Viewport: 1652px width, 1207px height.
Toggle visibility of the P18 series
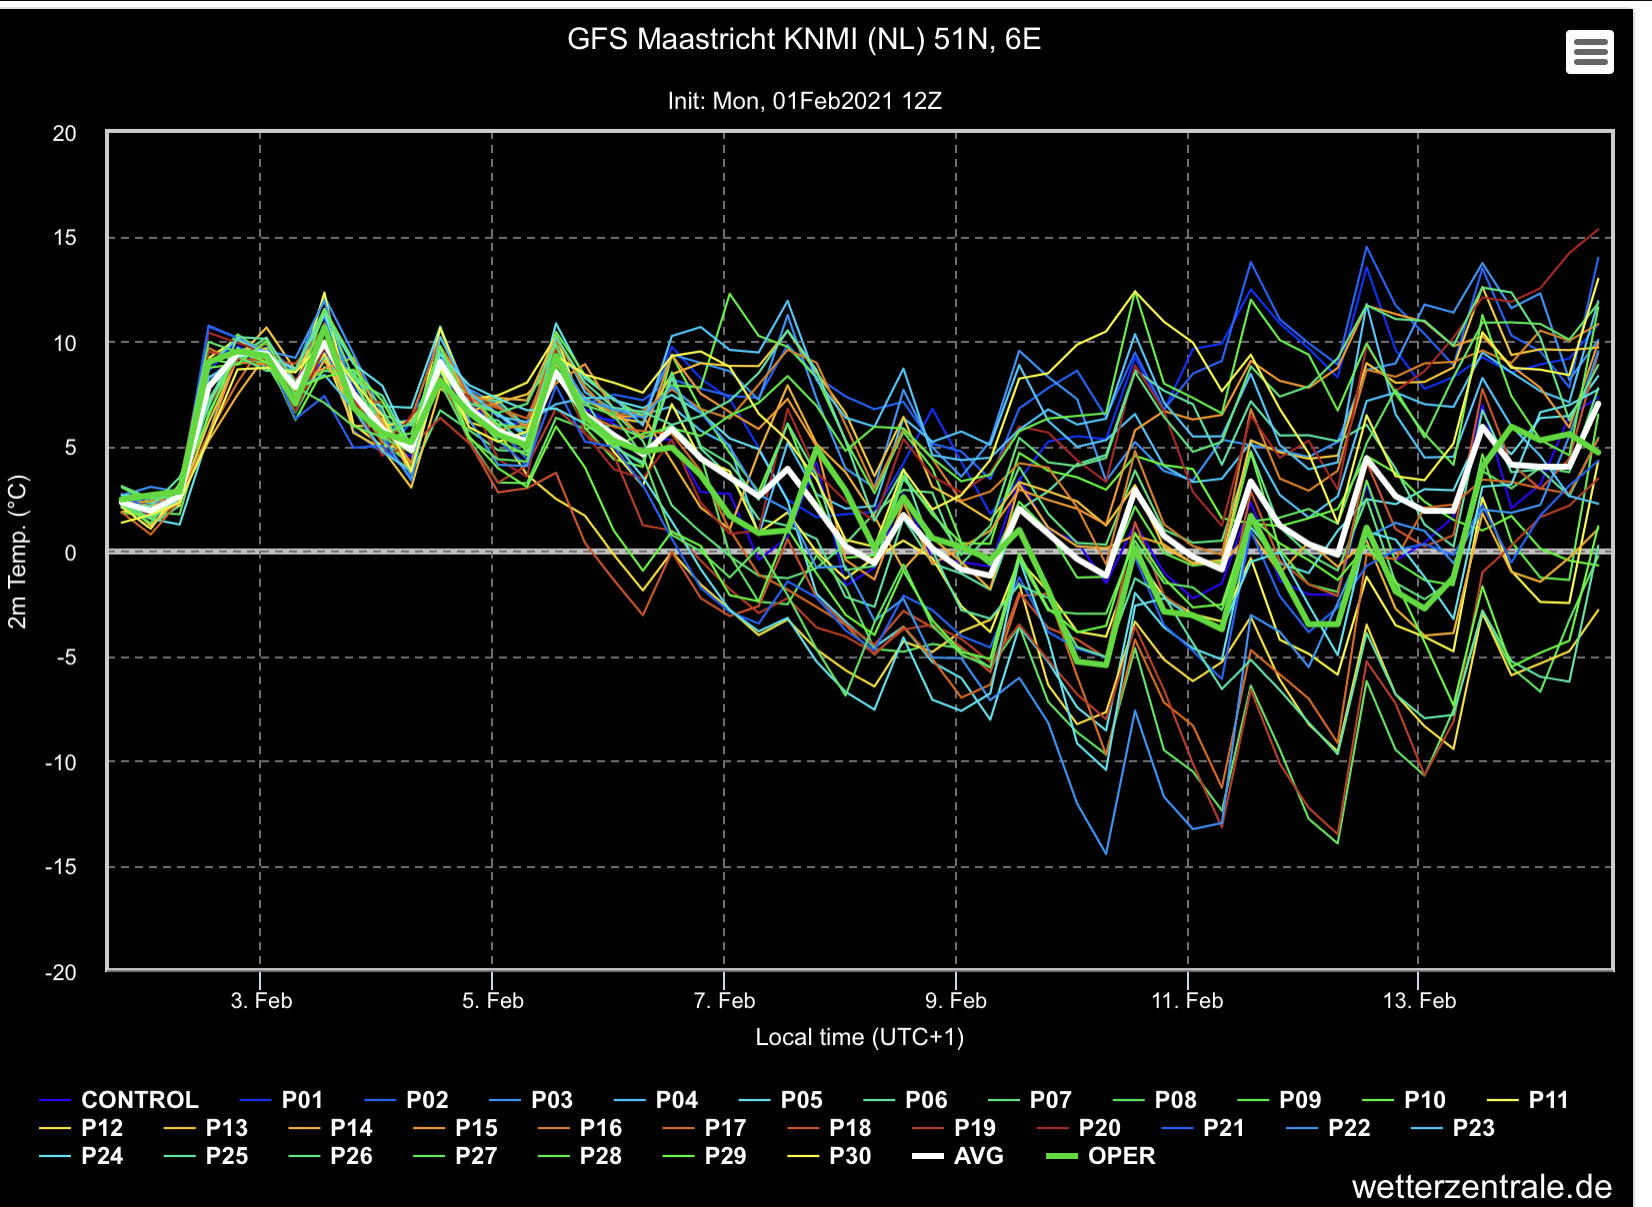830,1128
